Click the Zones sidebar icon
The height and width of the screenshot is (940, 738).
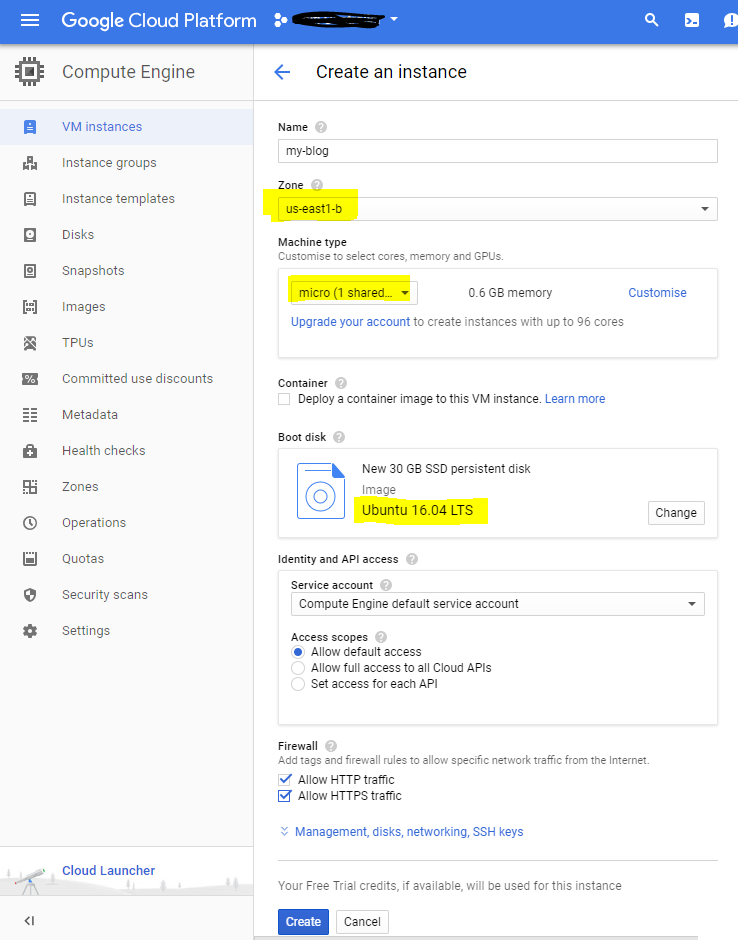30,487
